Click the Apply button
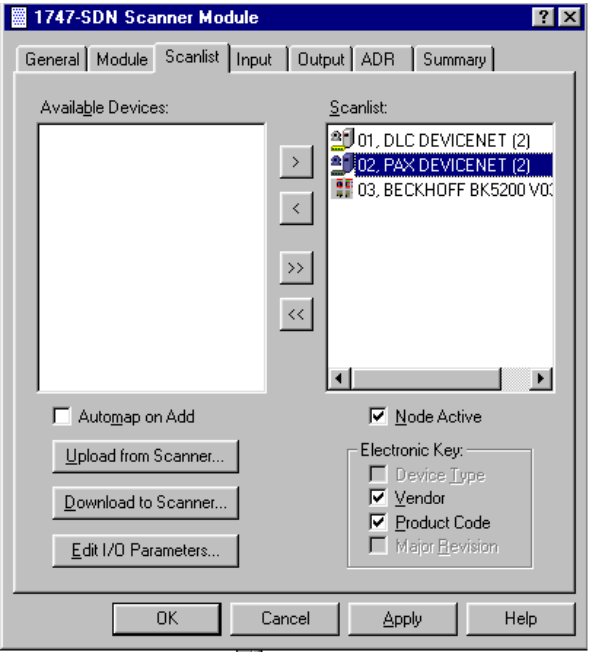 (x=403, y=618)
